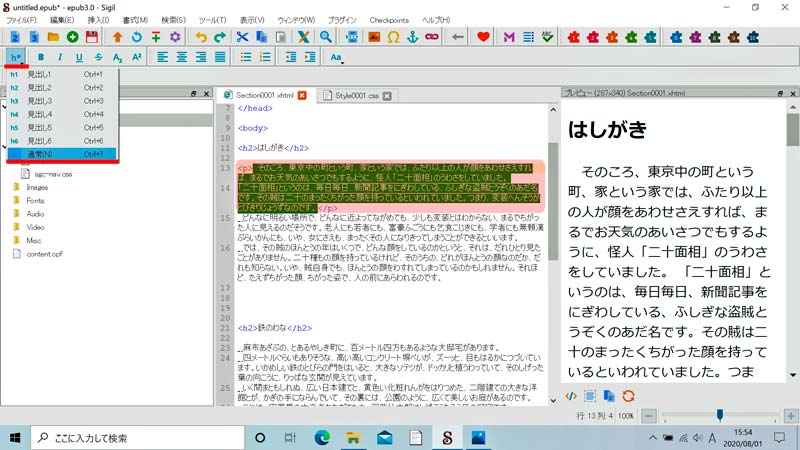Image resolution: width=800 pixels, height=450 pixels.
Task: Click the red heart Donate icon
Action: [x=483, y=37]
